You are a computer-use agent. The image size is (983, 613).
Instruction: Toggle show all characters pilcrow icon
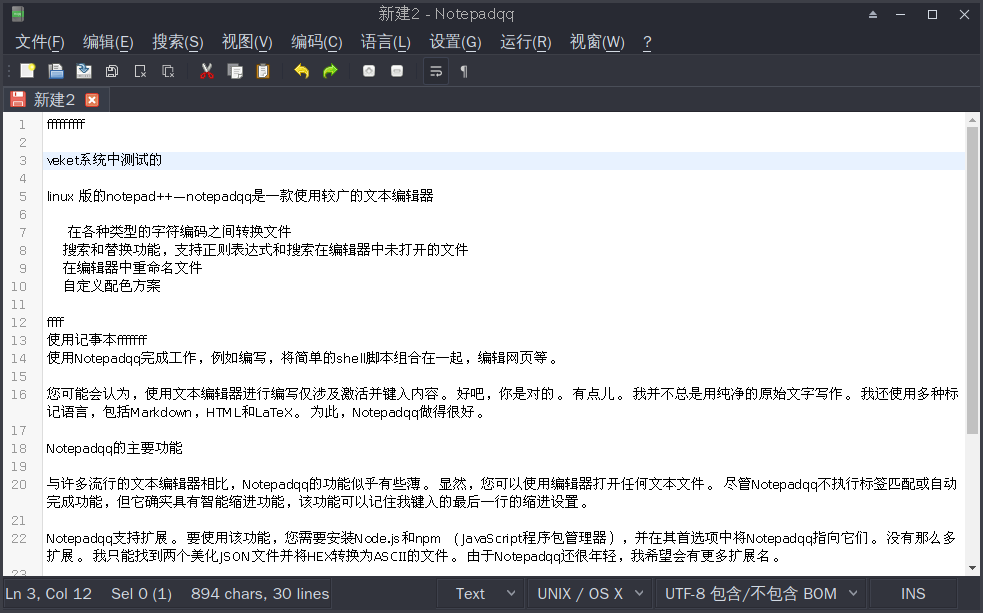click(464, 71)
